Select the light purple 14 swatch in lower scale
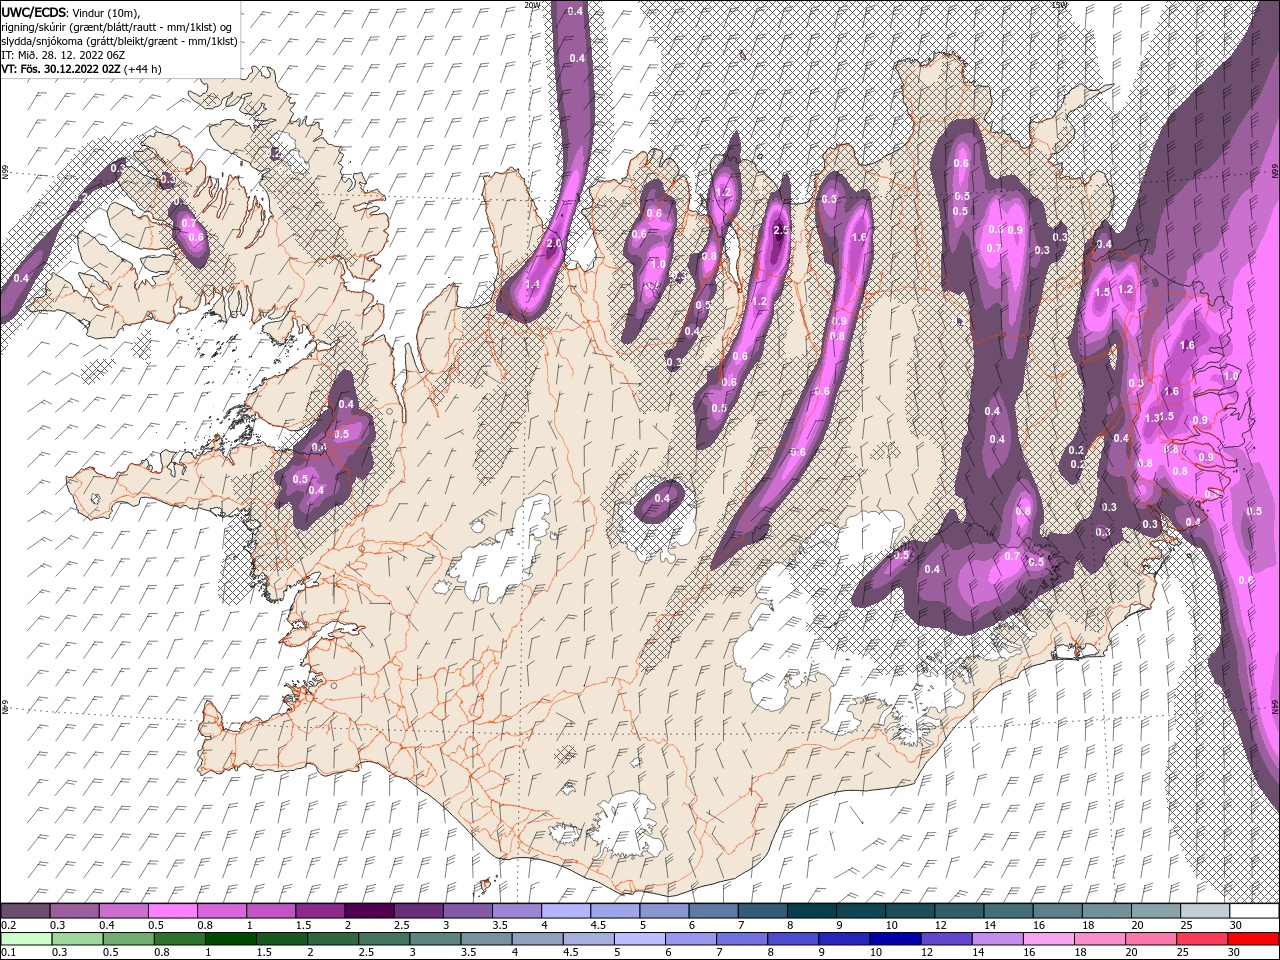Viewport: 1280px width, 960px height. pyautogui.click(x=998, y=939)
